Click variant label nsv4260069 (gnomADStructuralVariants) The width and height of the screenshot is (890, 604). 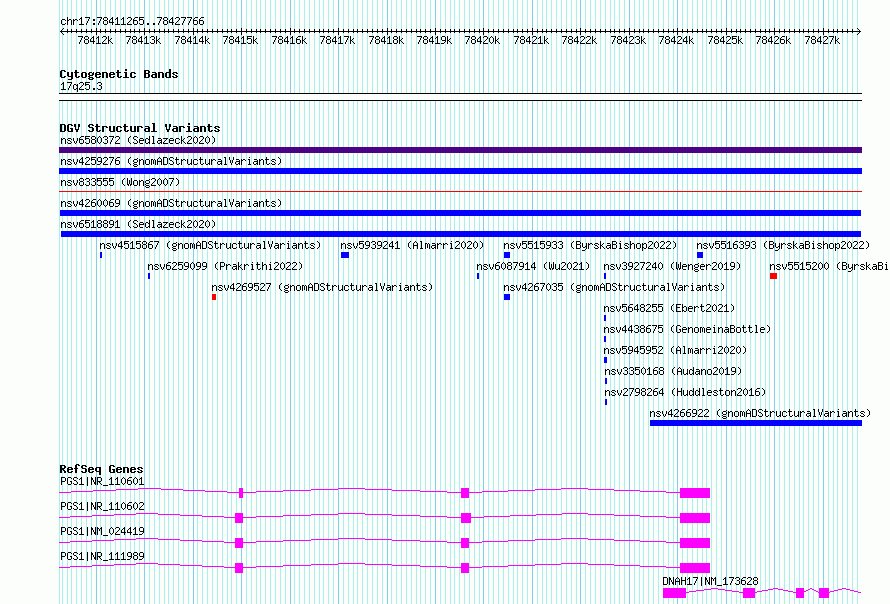click(x=171, y=203)
